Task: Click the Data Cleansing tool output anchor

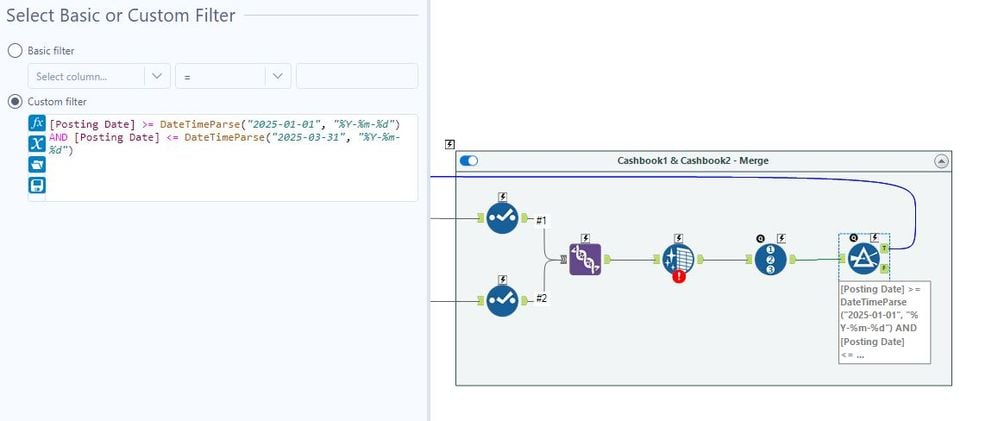Action: (x=700, y=259)
